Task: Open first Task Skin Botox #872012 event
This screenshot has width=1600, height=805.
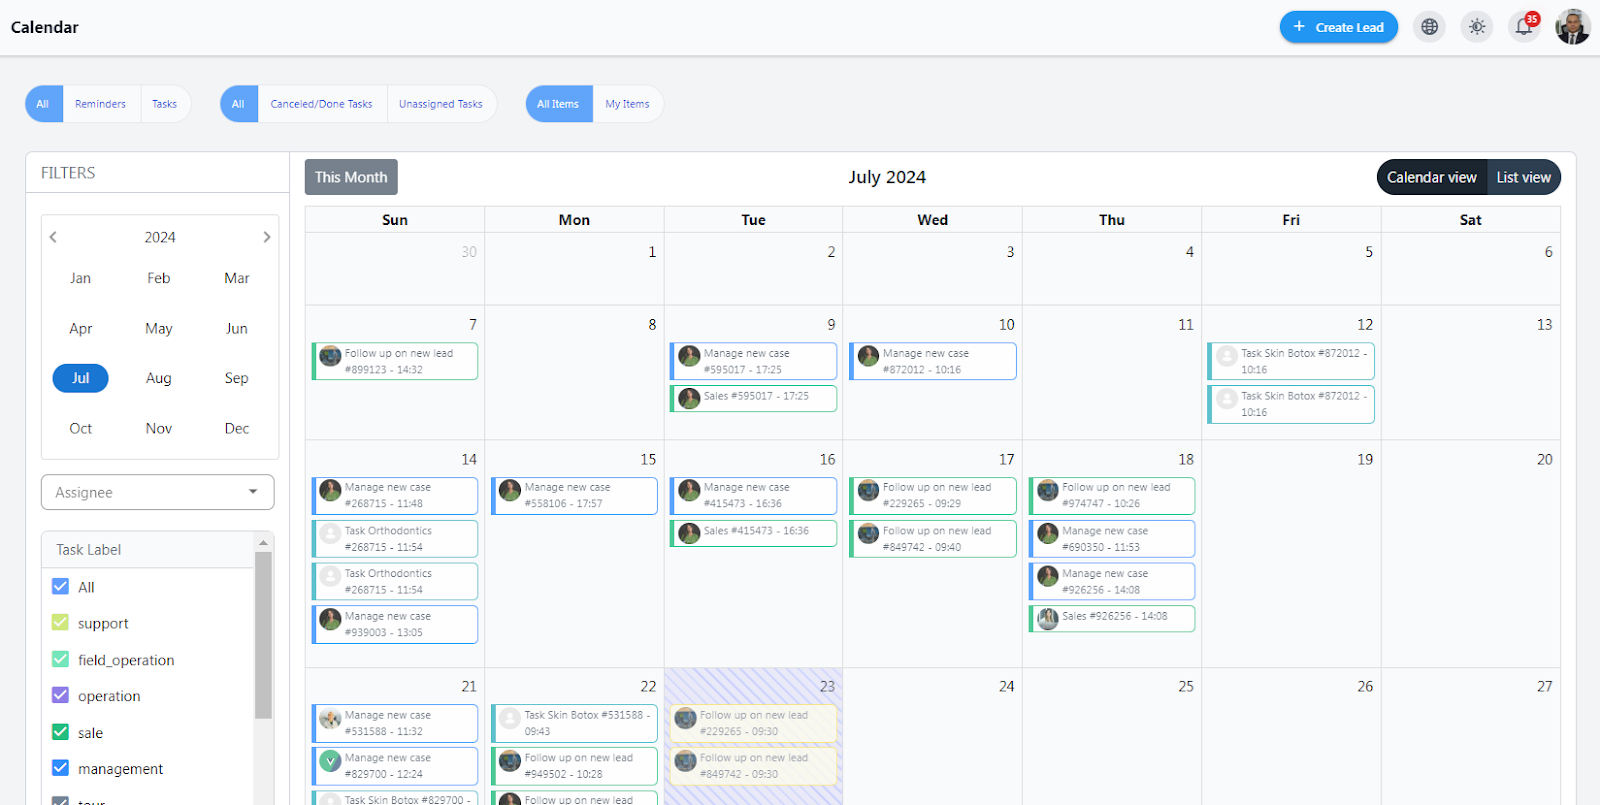Action: coord(1291,361)
